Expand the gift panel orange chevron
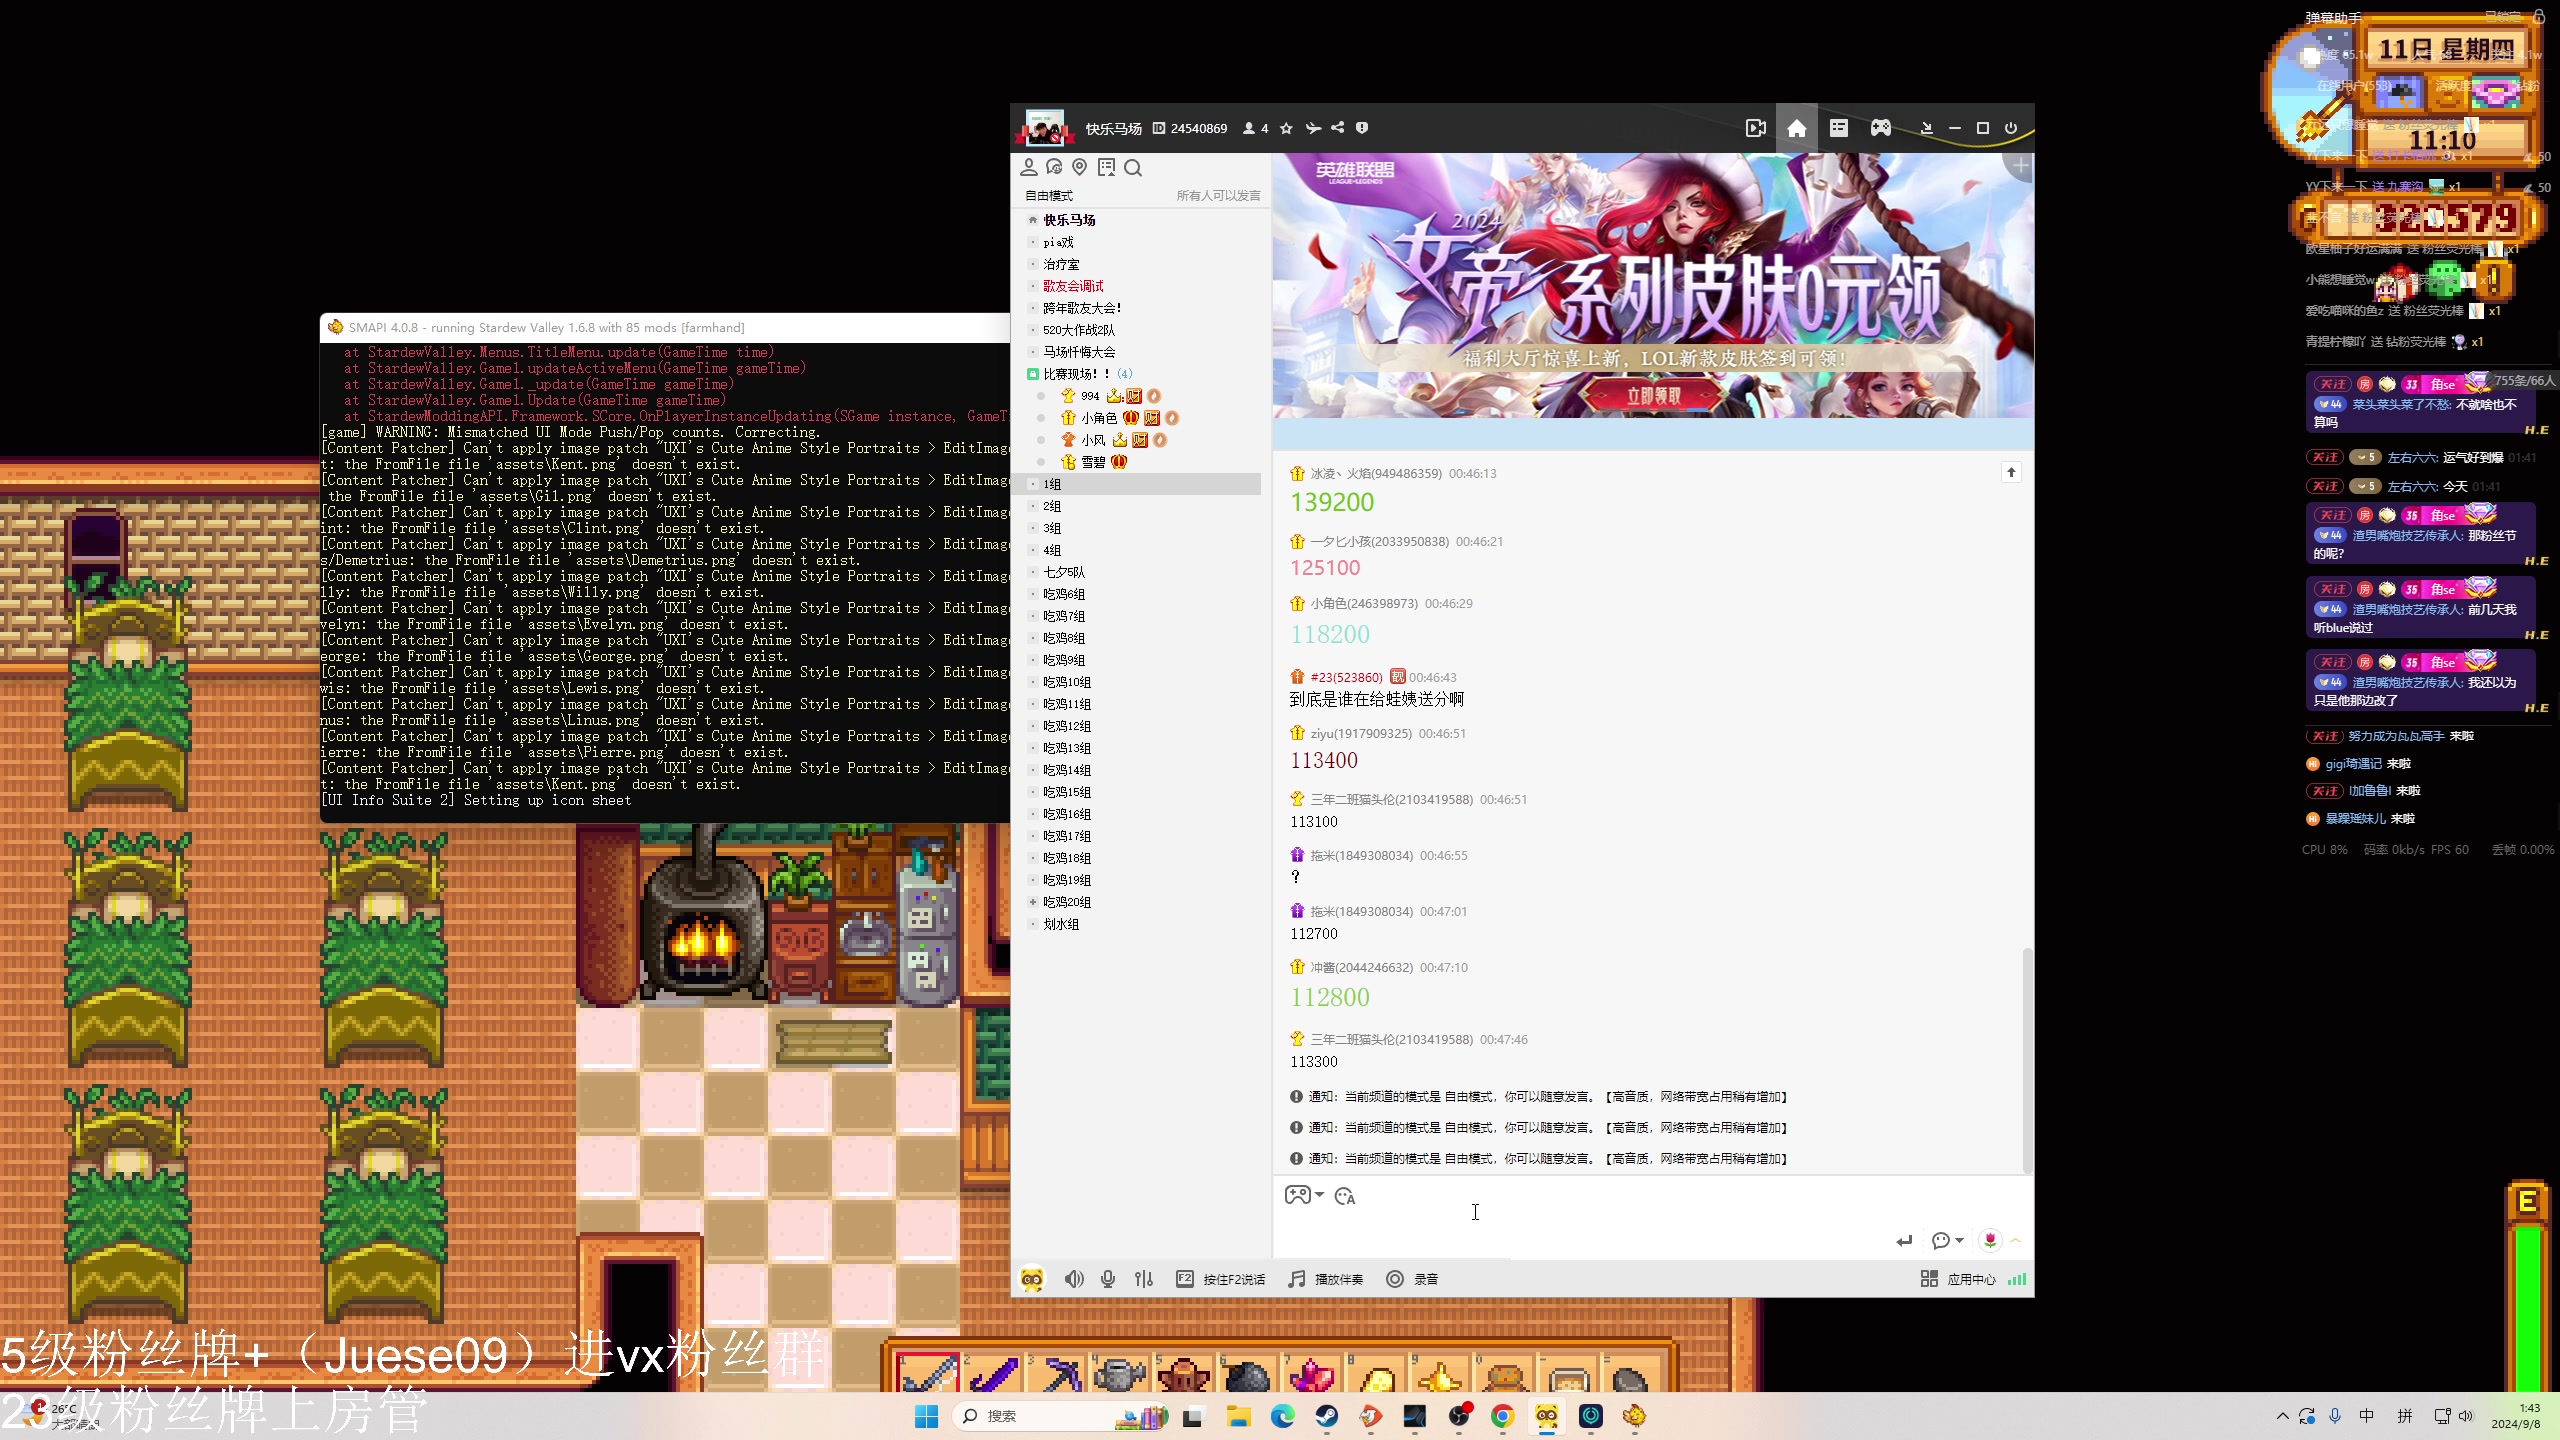 [x=2016, y=1241]
